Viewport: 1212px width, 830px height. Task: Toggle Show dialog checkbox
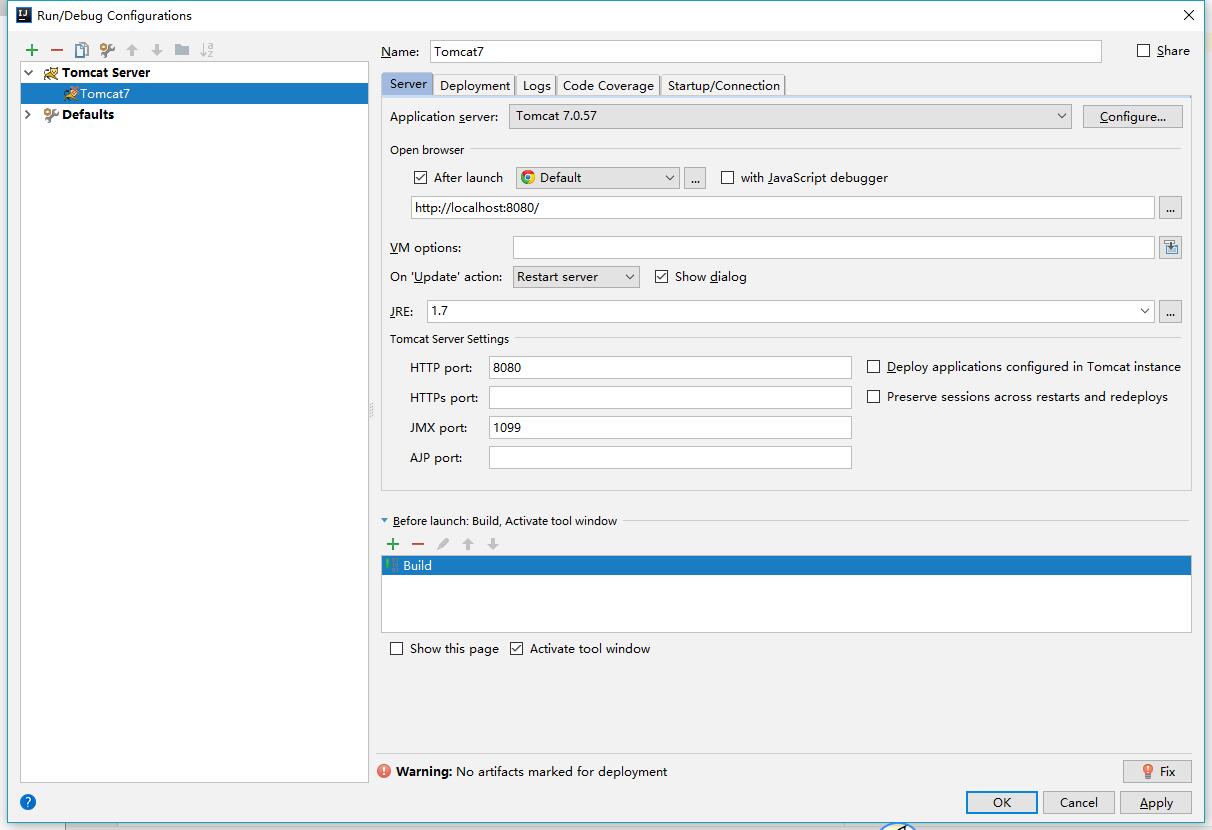coord(661,277)
